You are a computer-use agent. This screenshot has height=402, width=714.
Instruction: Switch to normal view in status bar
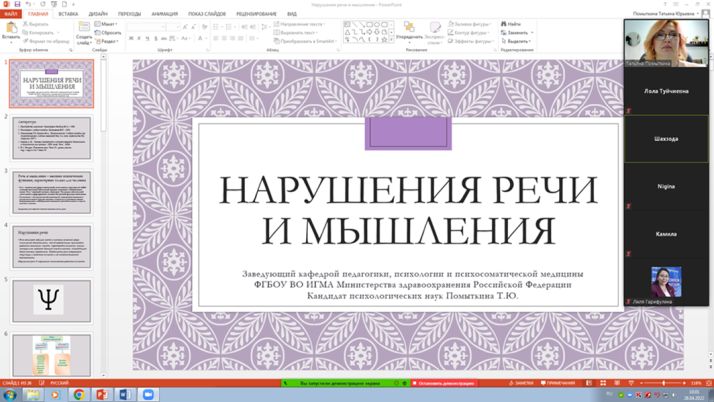[589, 383]
